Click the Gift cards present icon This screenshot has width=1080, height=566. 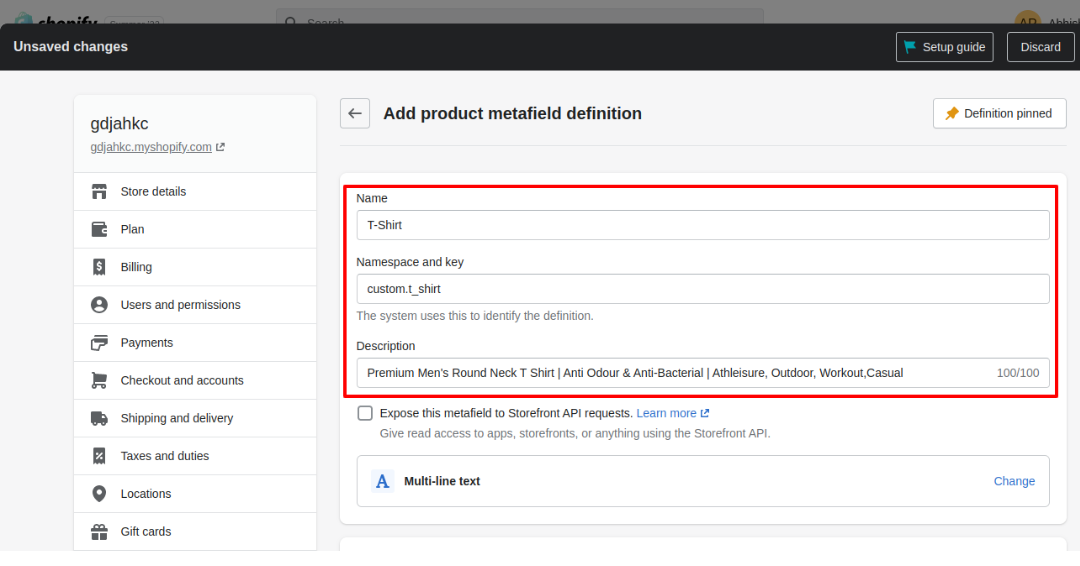click(99, 532)
